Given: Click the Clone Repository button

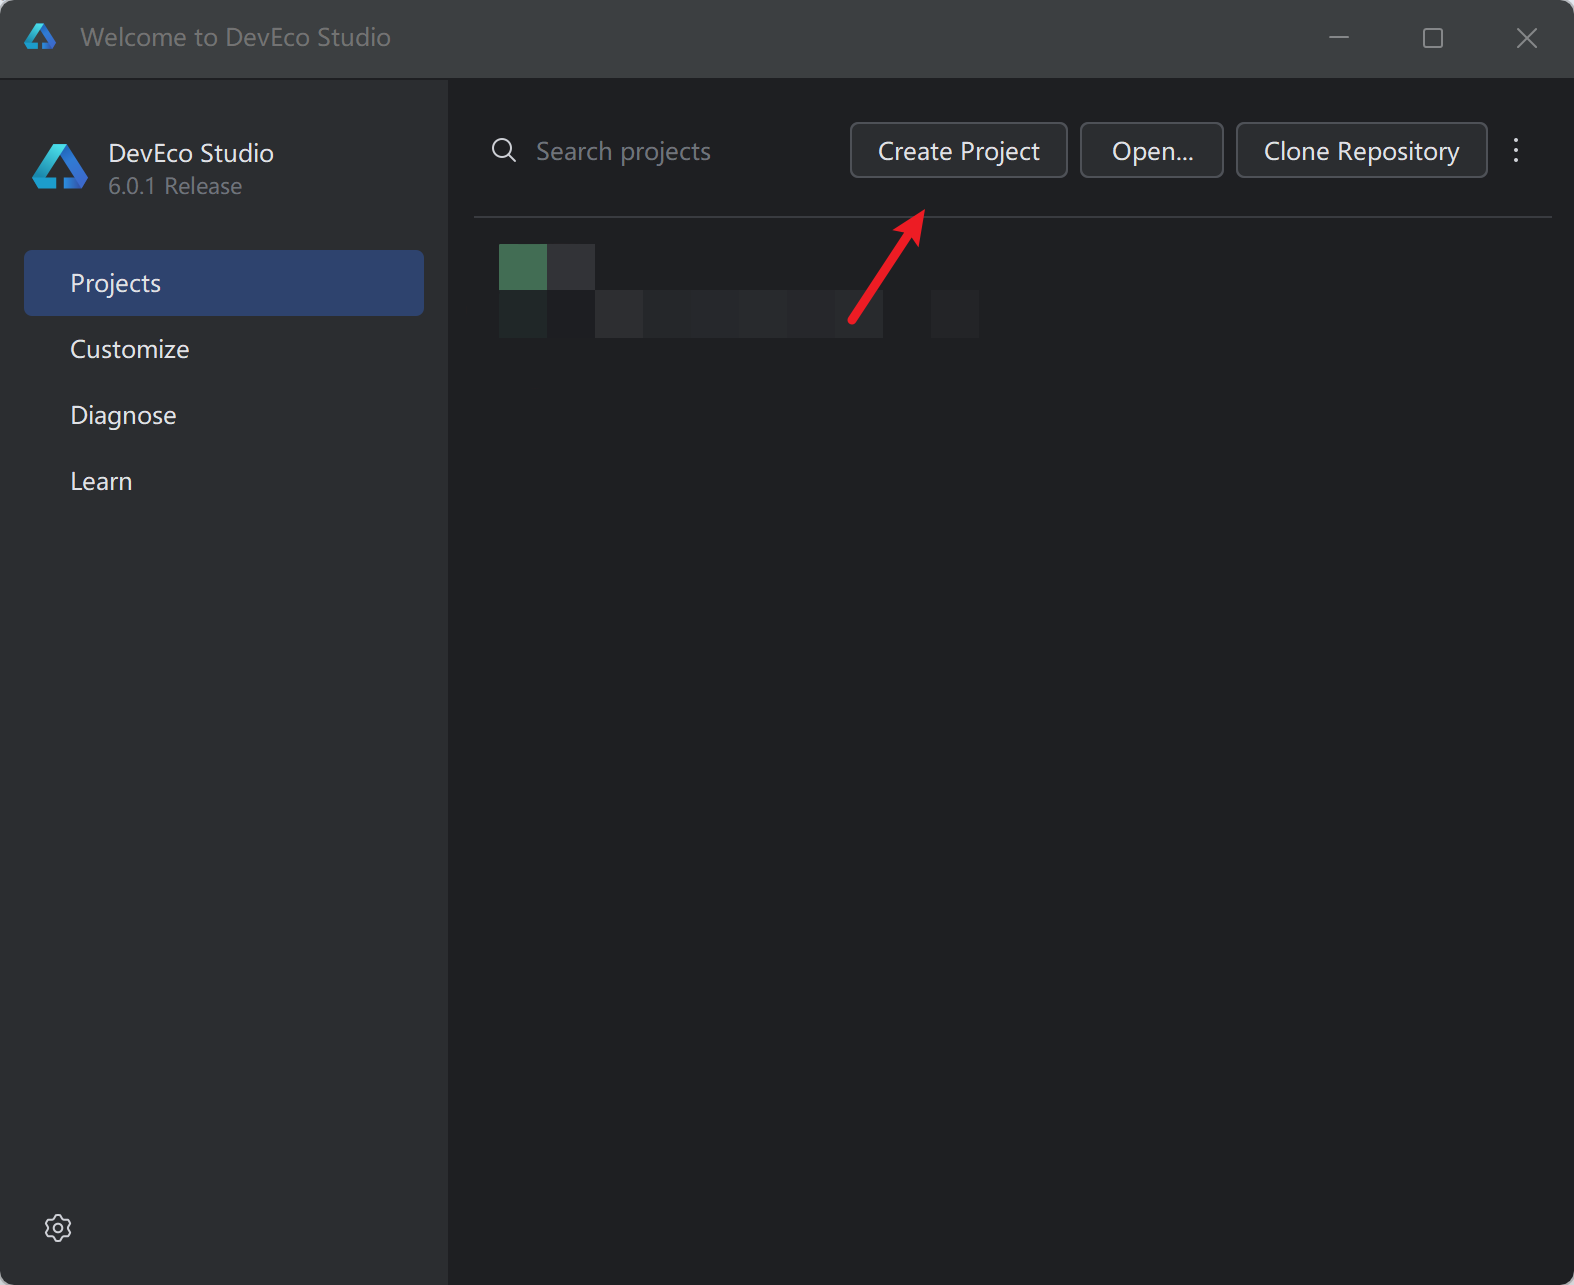Looking at the screenshot, I should coord(1361,150).
